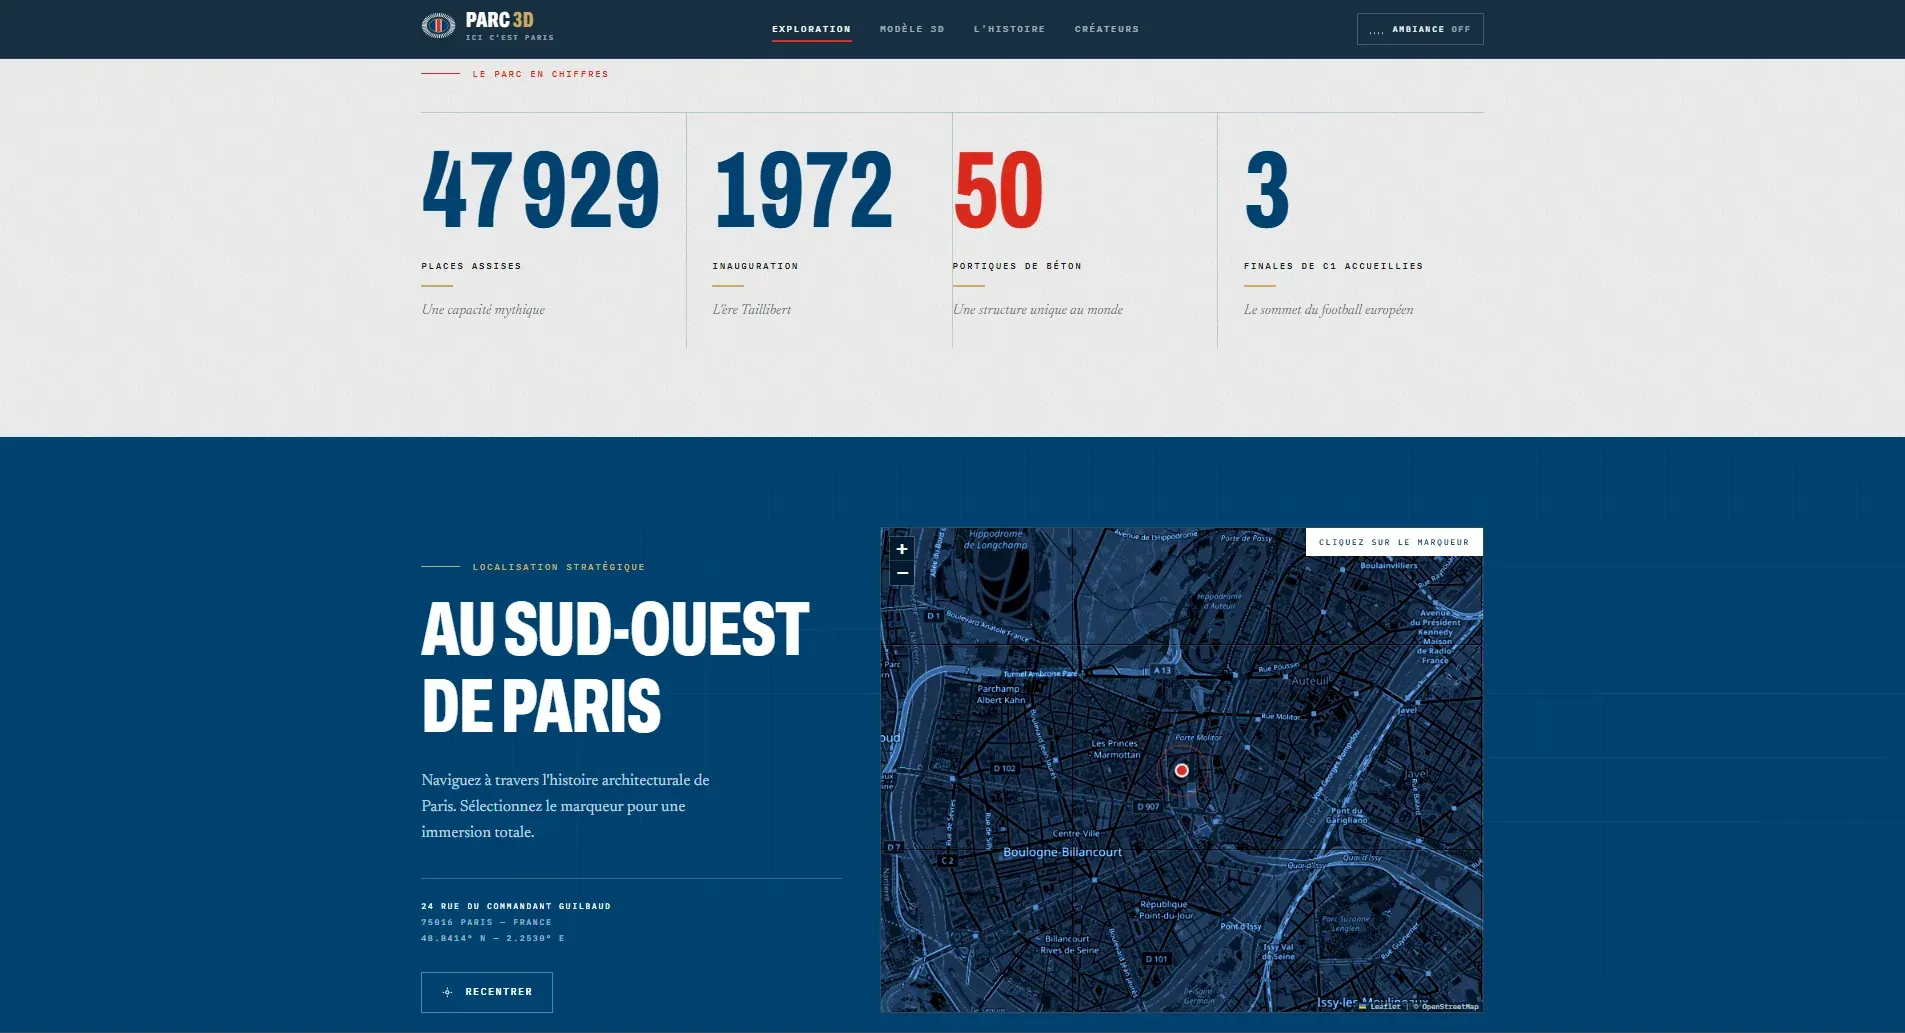The height and width of the screenshot is (1033, 1905).
Task: Click the 'Cliquez sur le marqueur' label
Action: [x=1394, y=542]
